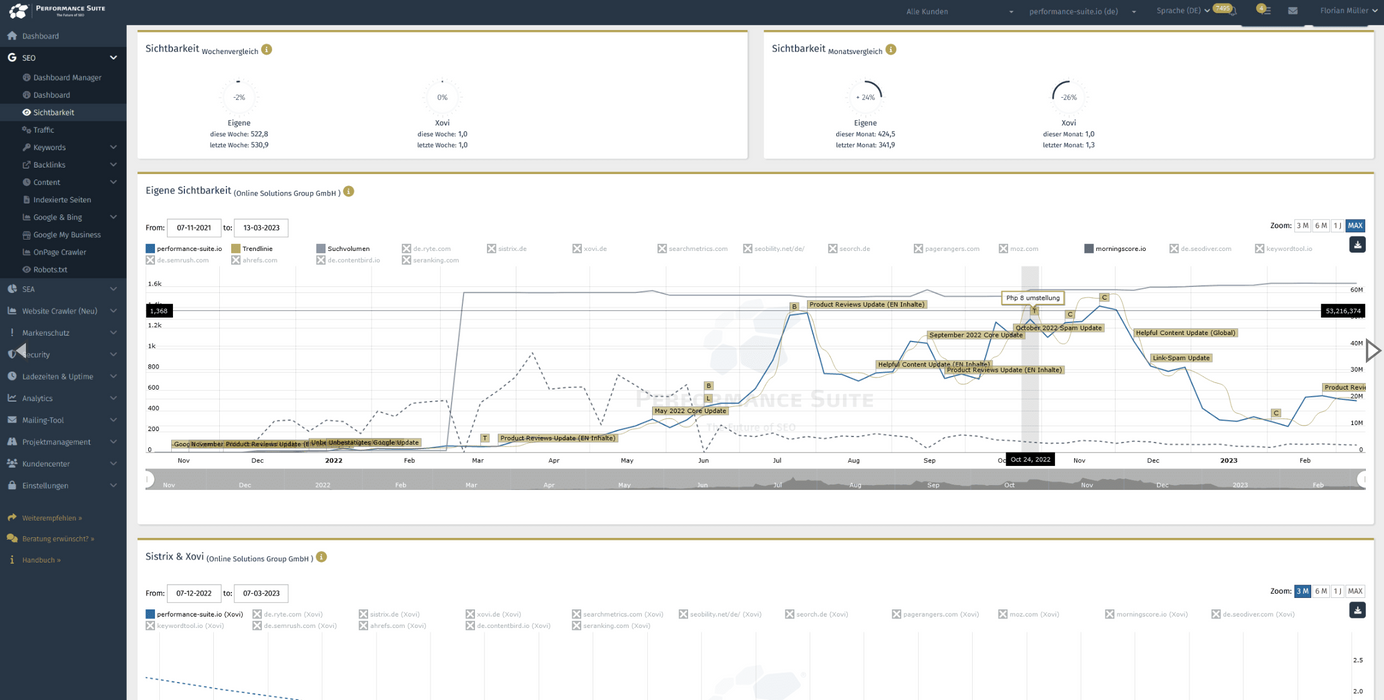Screen dimensions: 1384x700
Task: Download the Eigene Sichtbarkeit chart
Action: [x=1357, y=245]
